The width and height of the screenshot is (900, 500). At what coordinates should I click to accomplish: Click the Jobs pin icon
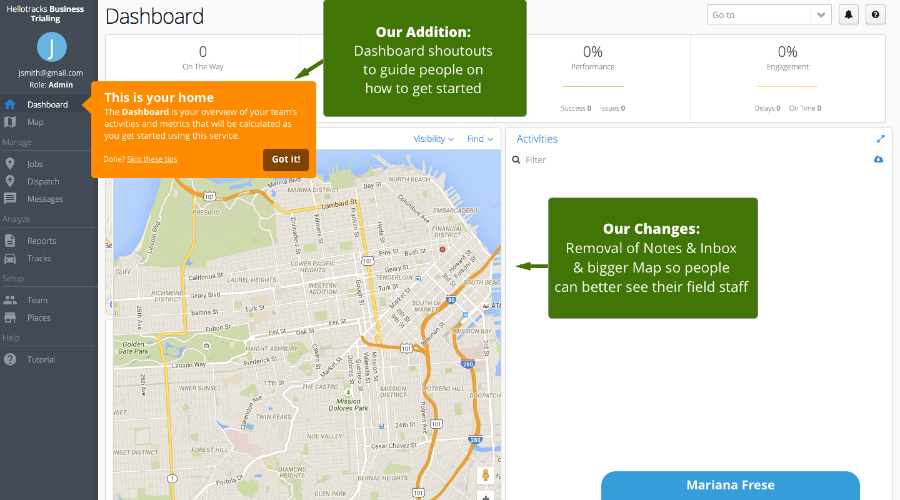(x=10, y=164)
